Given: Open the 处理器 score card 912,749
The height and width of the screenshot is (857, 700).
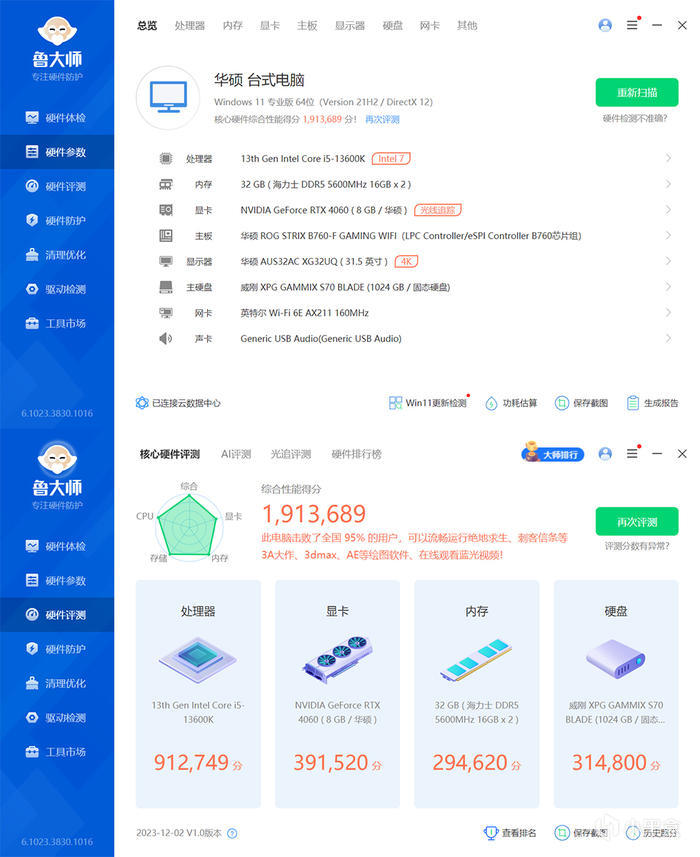Looking at the screenshot, I should pos(198,694).
